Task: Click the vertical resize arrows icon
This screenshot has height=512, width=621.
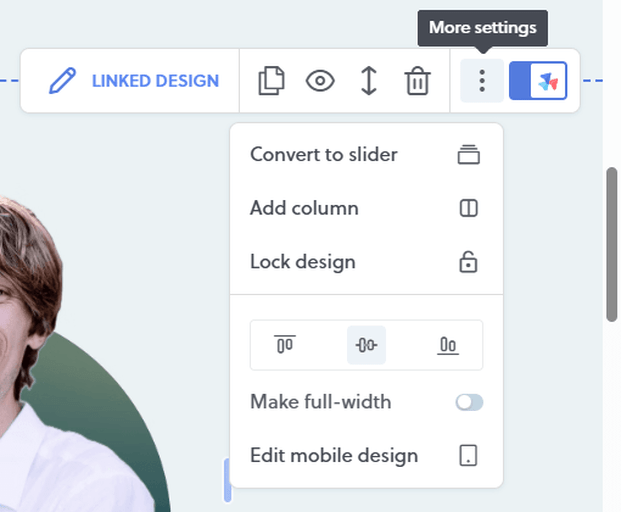Action: point(368,81)
